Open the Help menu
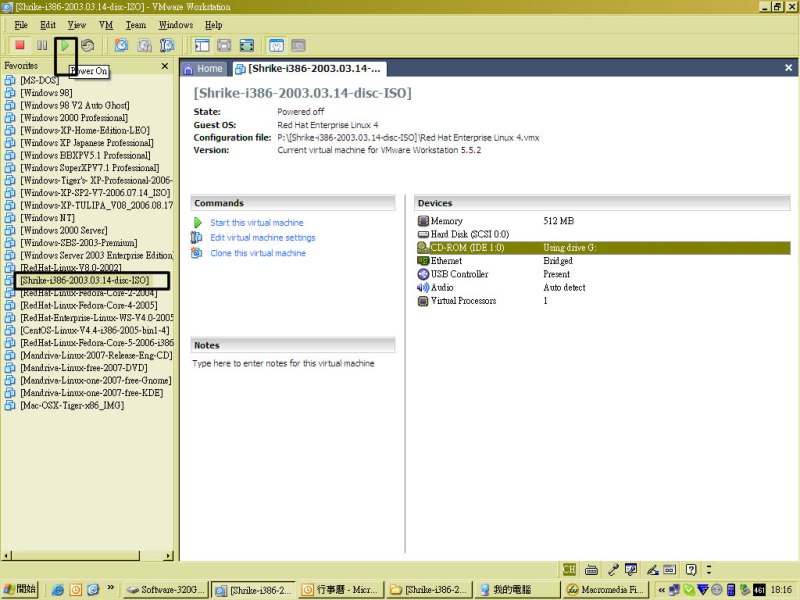The height and width of the screenshot is (600, 800). (213, 25)
